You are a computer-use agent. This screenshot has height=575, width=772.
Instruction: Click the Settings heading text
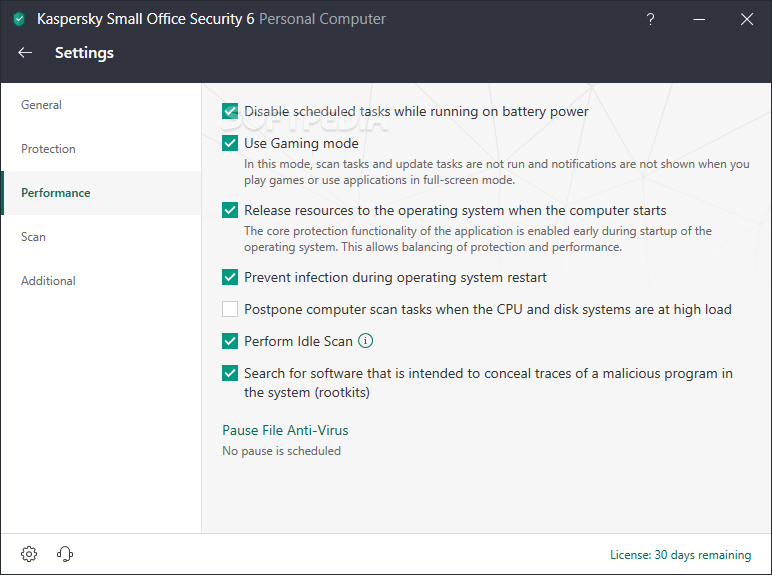click(x=84, y=53)
